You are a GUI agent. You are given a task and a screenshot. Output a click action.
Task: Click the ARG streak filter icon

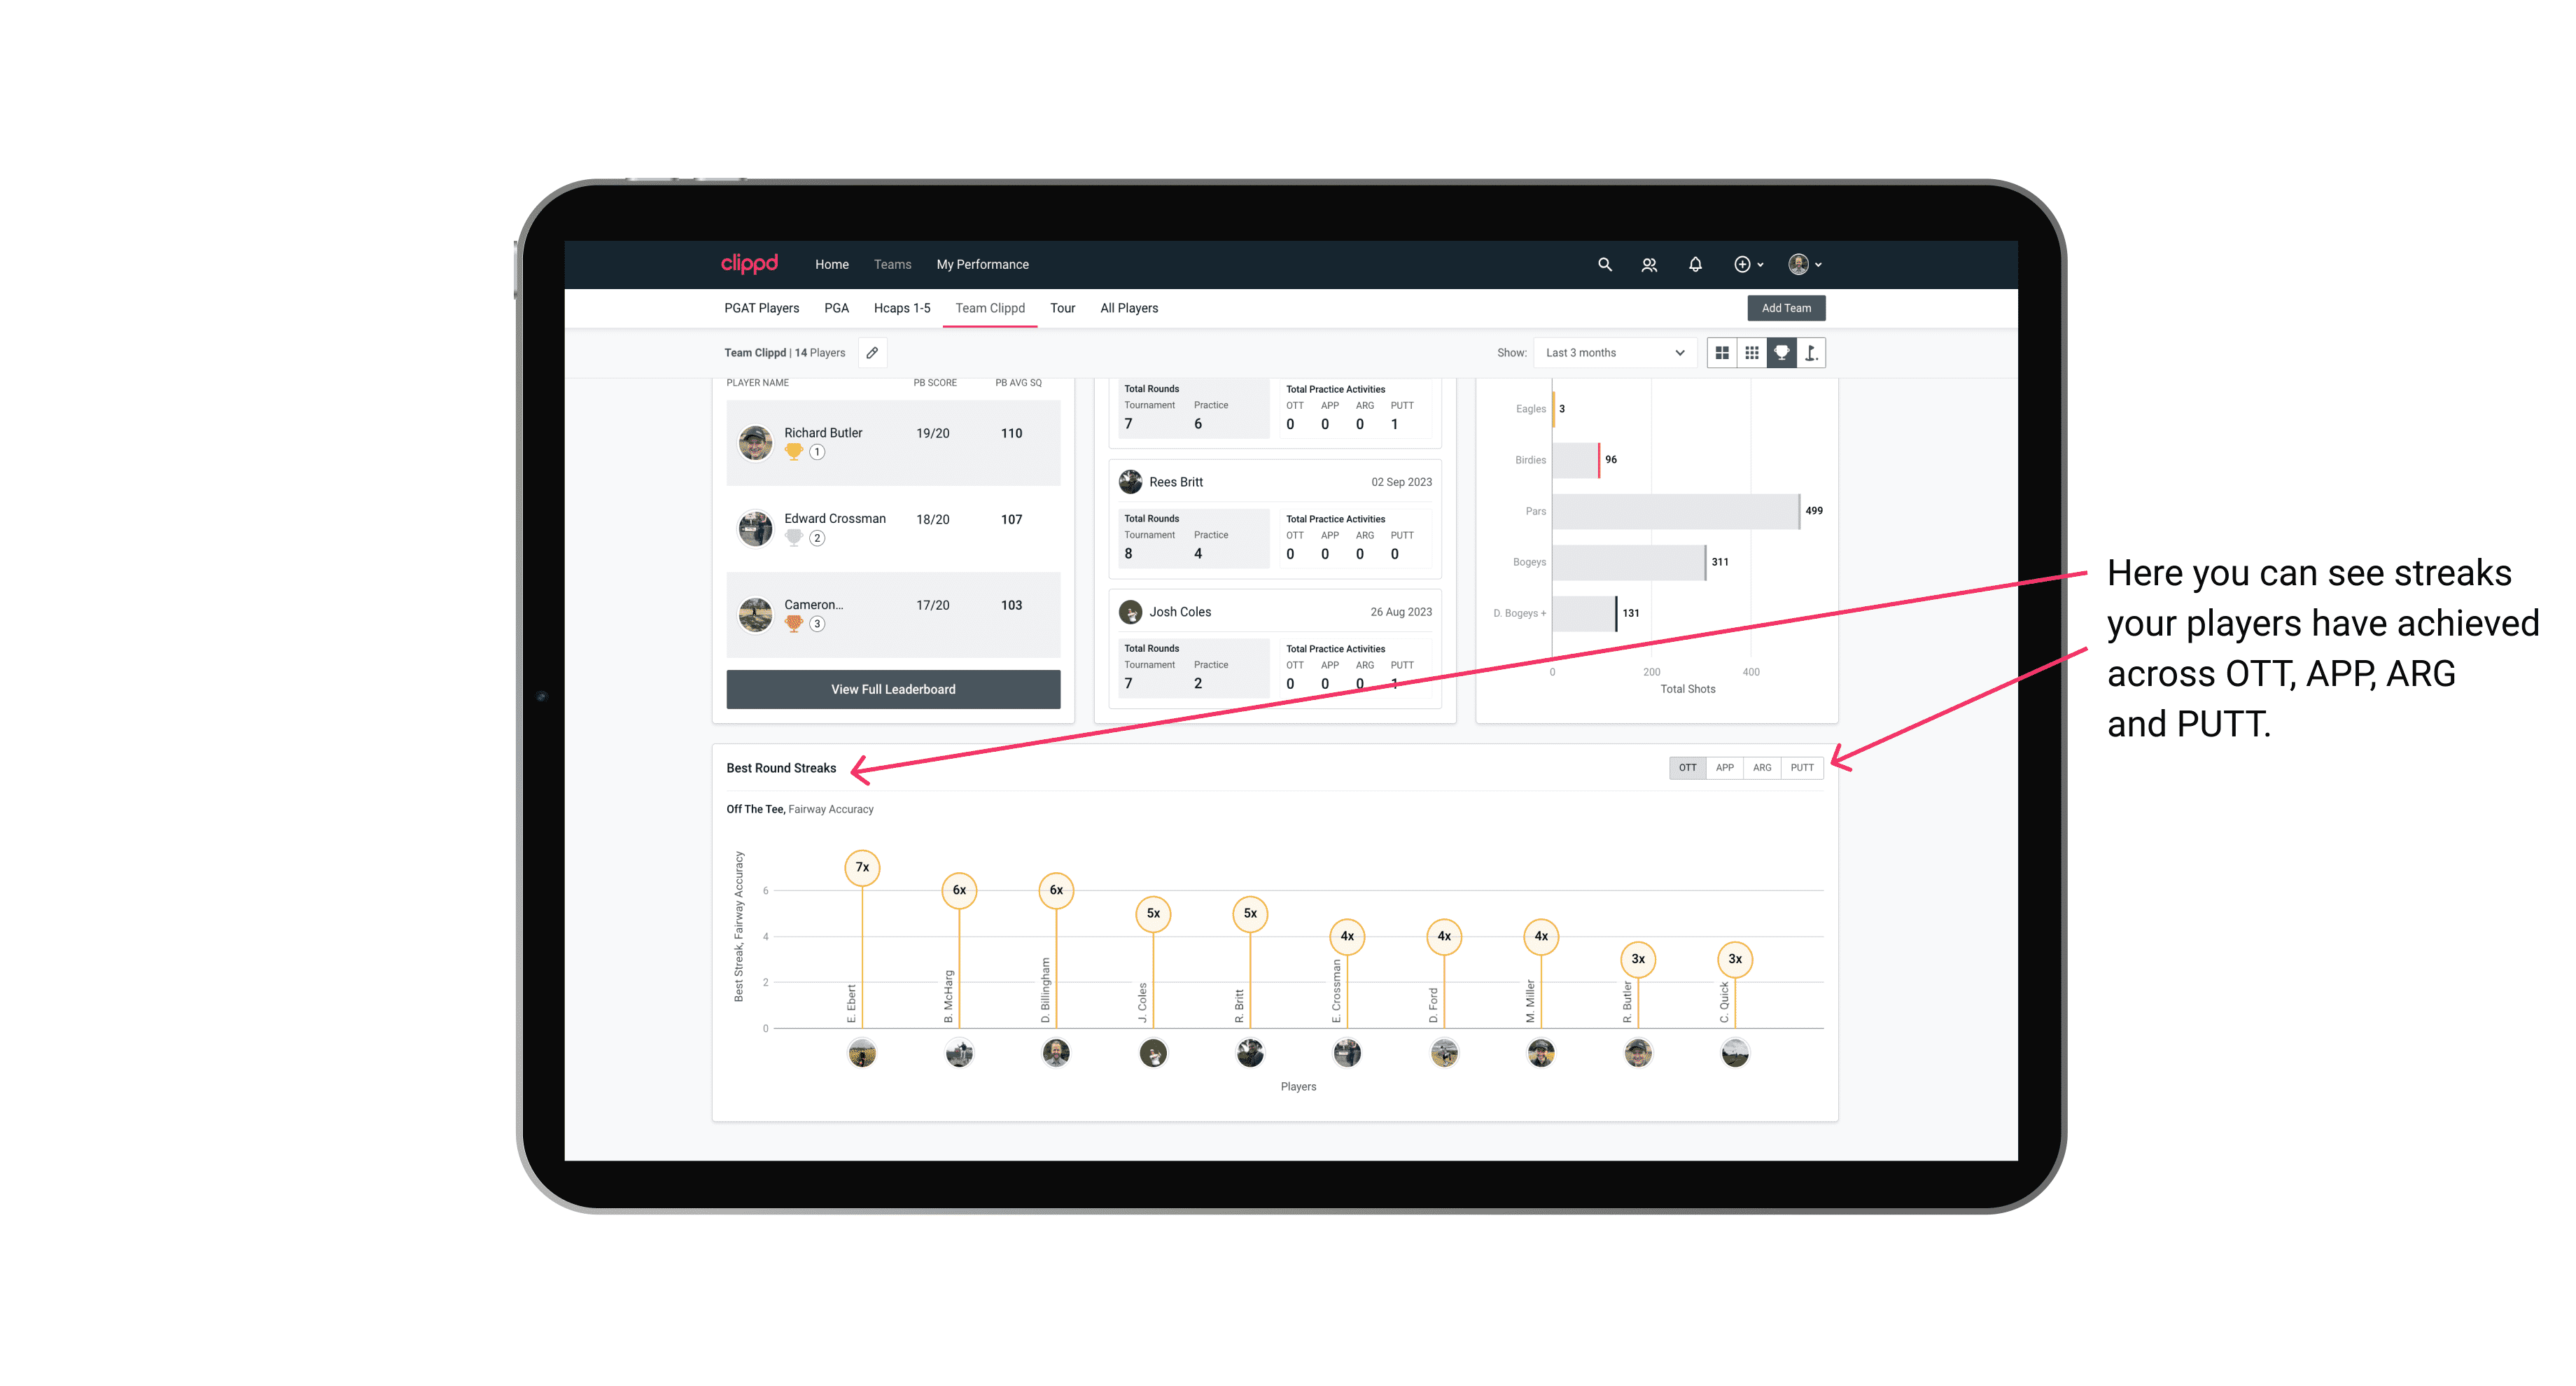pyautogui.click(x=1764, y=766)
